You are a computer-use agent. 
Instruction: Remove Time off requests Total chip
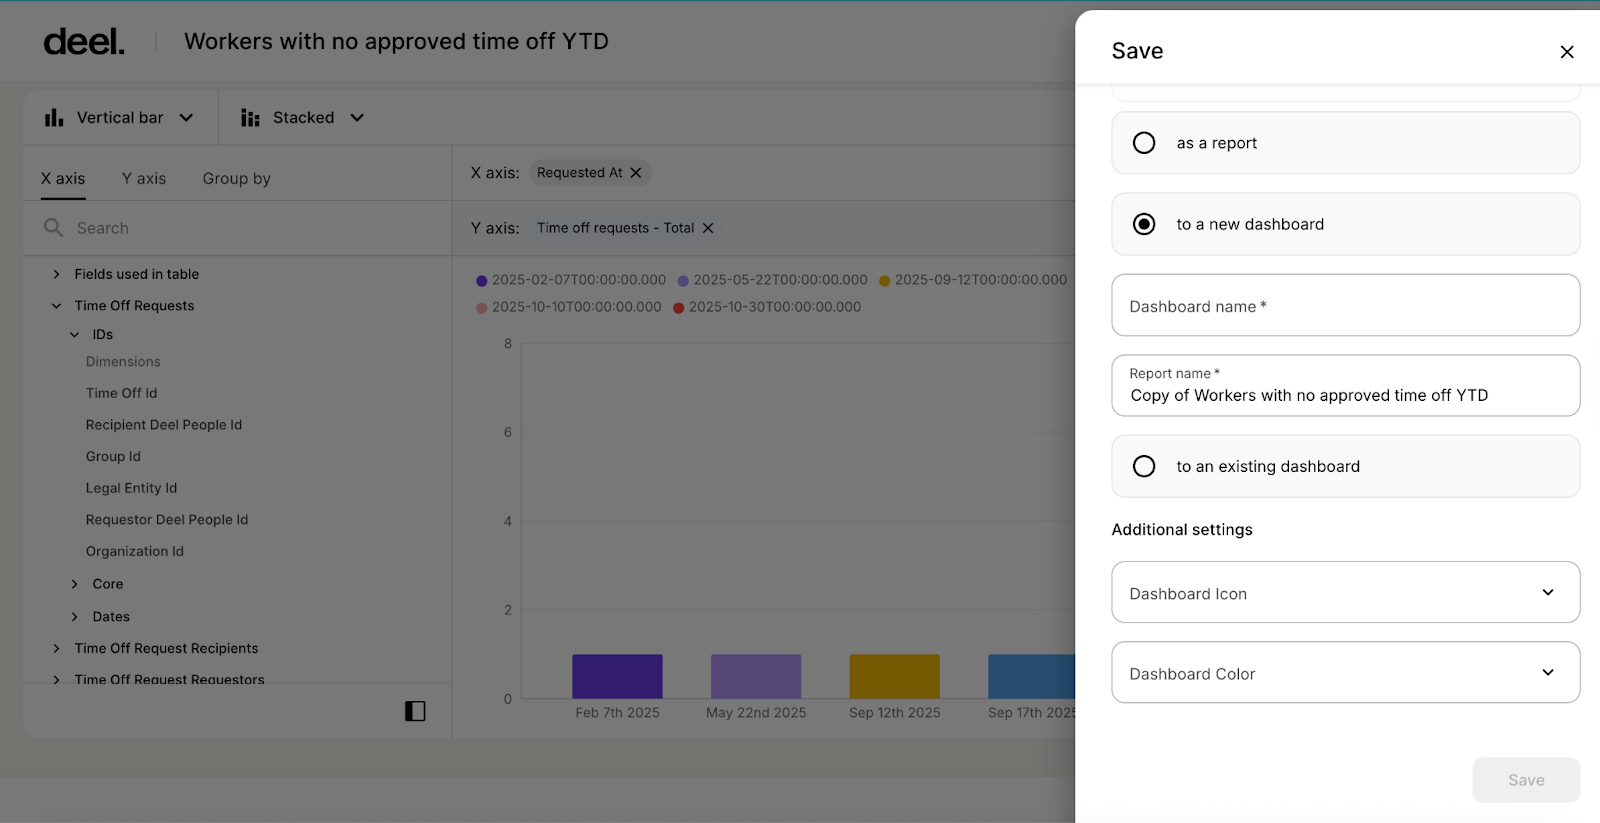(708, 228)
